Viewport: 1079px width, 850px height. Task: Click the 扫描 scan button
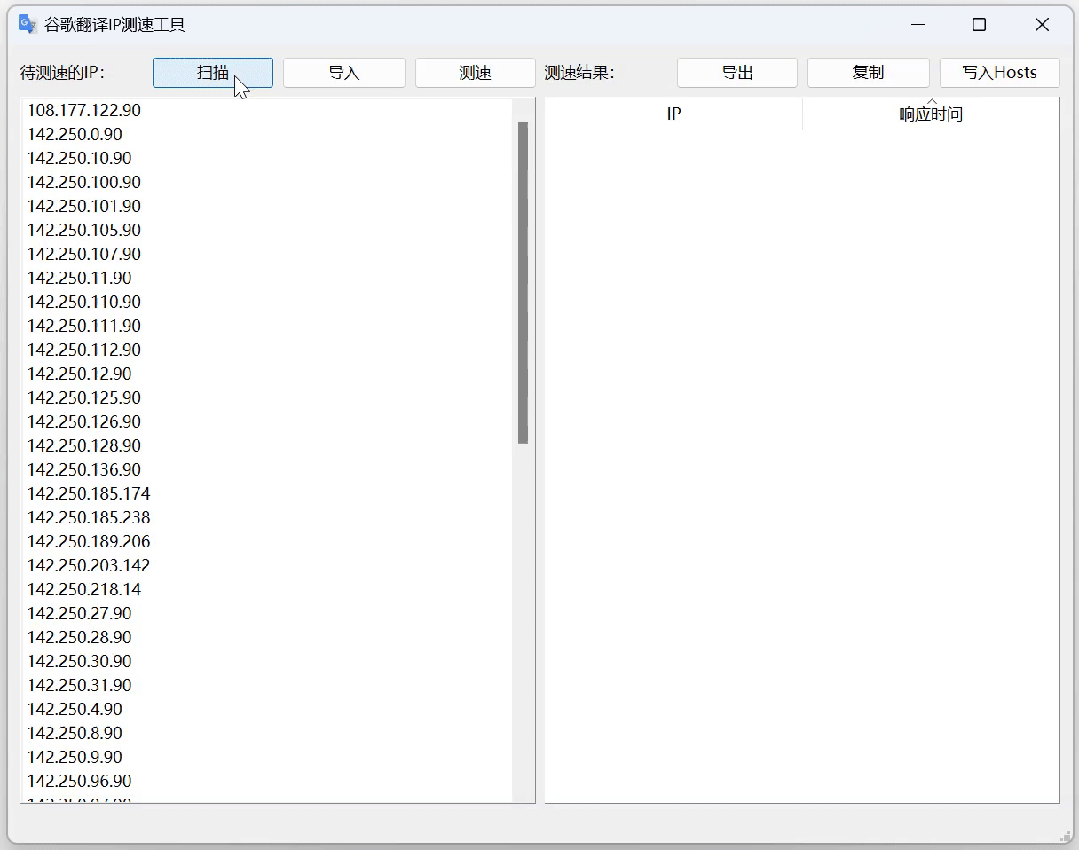click(x=213, y=73)
